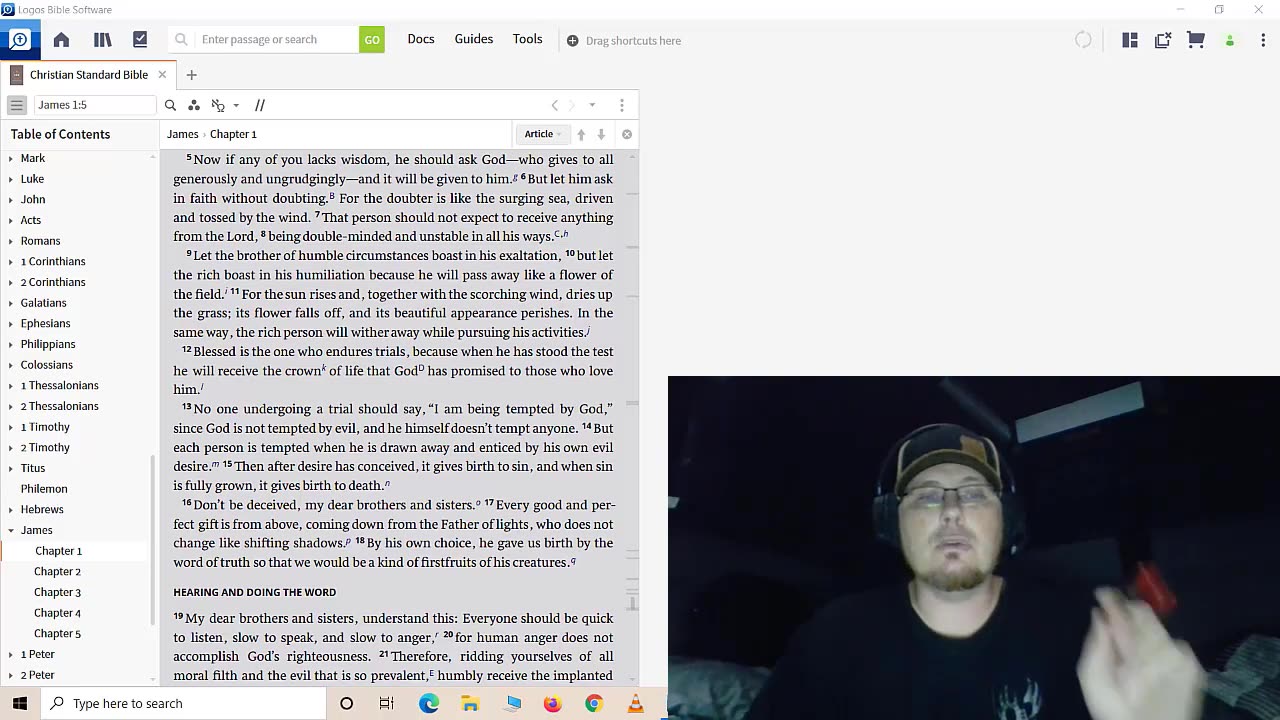Open Acts in table of contents
This screenshot has width=1280, height=720.
(31, 220)
